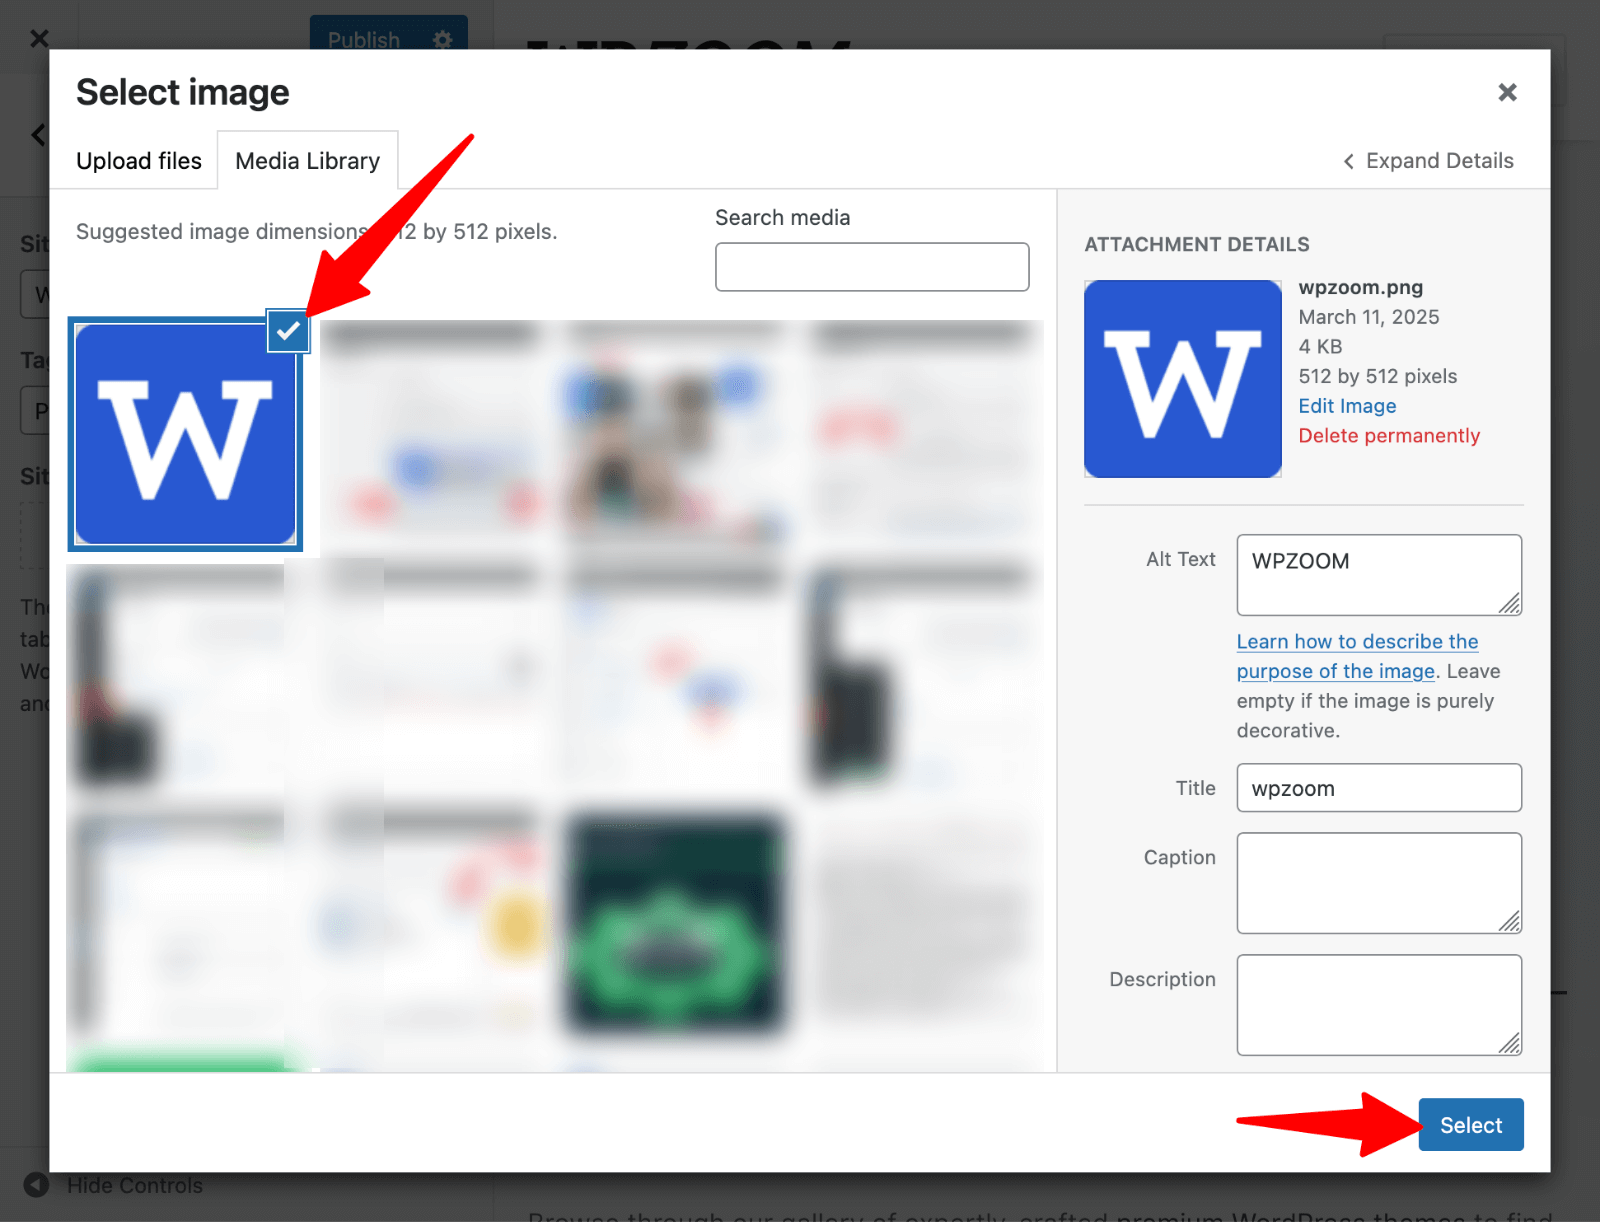Close the Select image dialog

(x=1507, y=92)
